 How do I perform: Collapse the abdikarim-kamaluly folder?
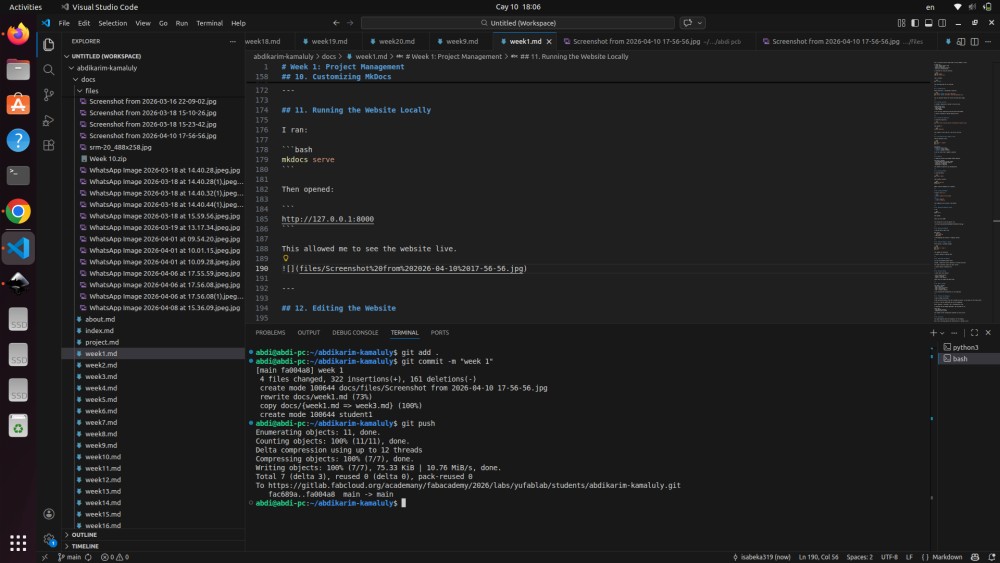152,68
